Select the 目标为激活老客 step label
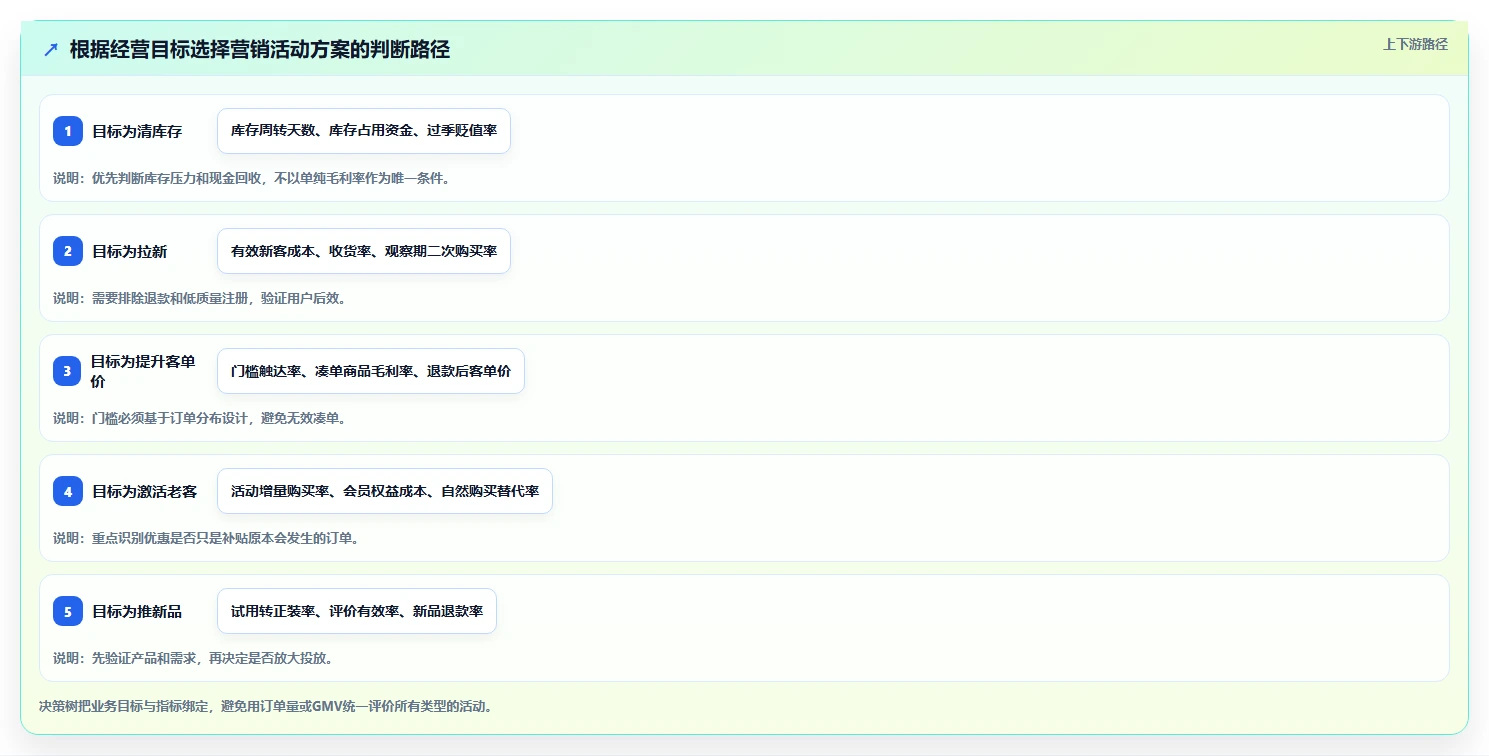 tap(145, 491)
